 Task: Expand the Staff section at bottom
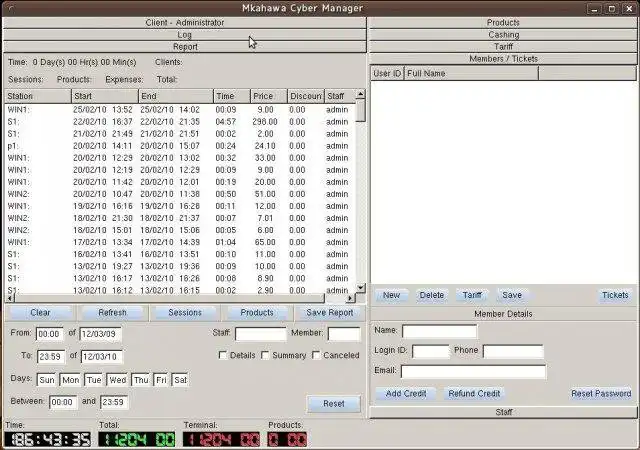point(503,412)
